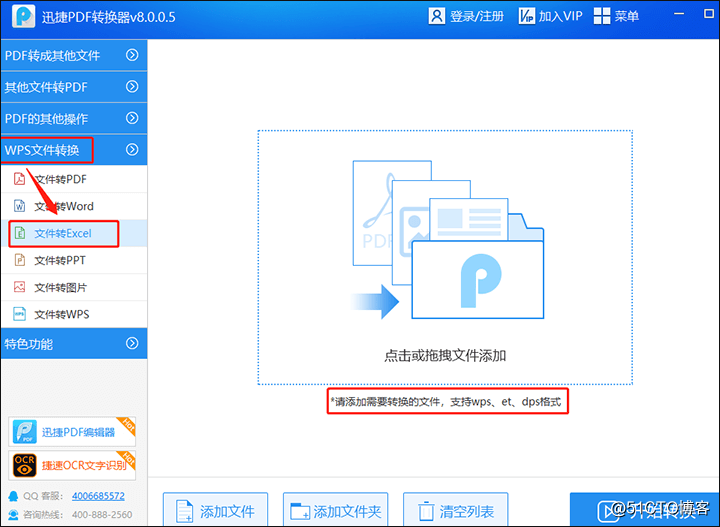The height and width of the screenshot is (527, 720).
Task: Click the 迅捷PDF转换器 app logo
Action: click(23, 17)
